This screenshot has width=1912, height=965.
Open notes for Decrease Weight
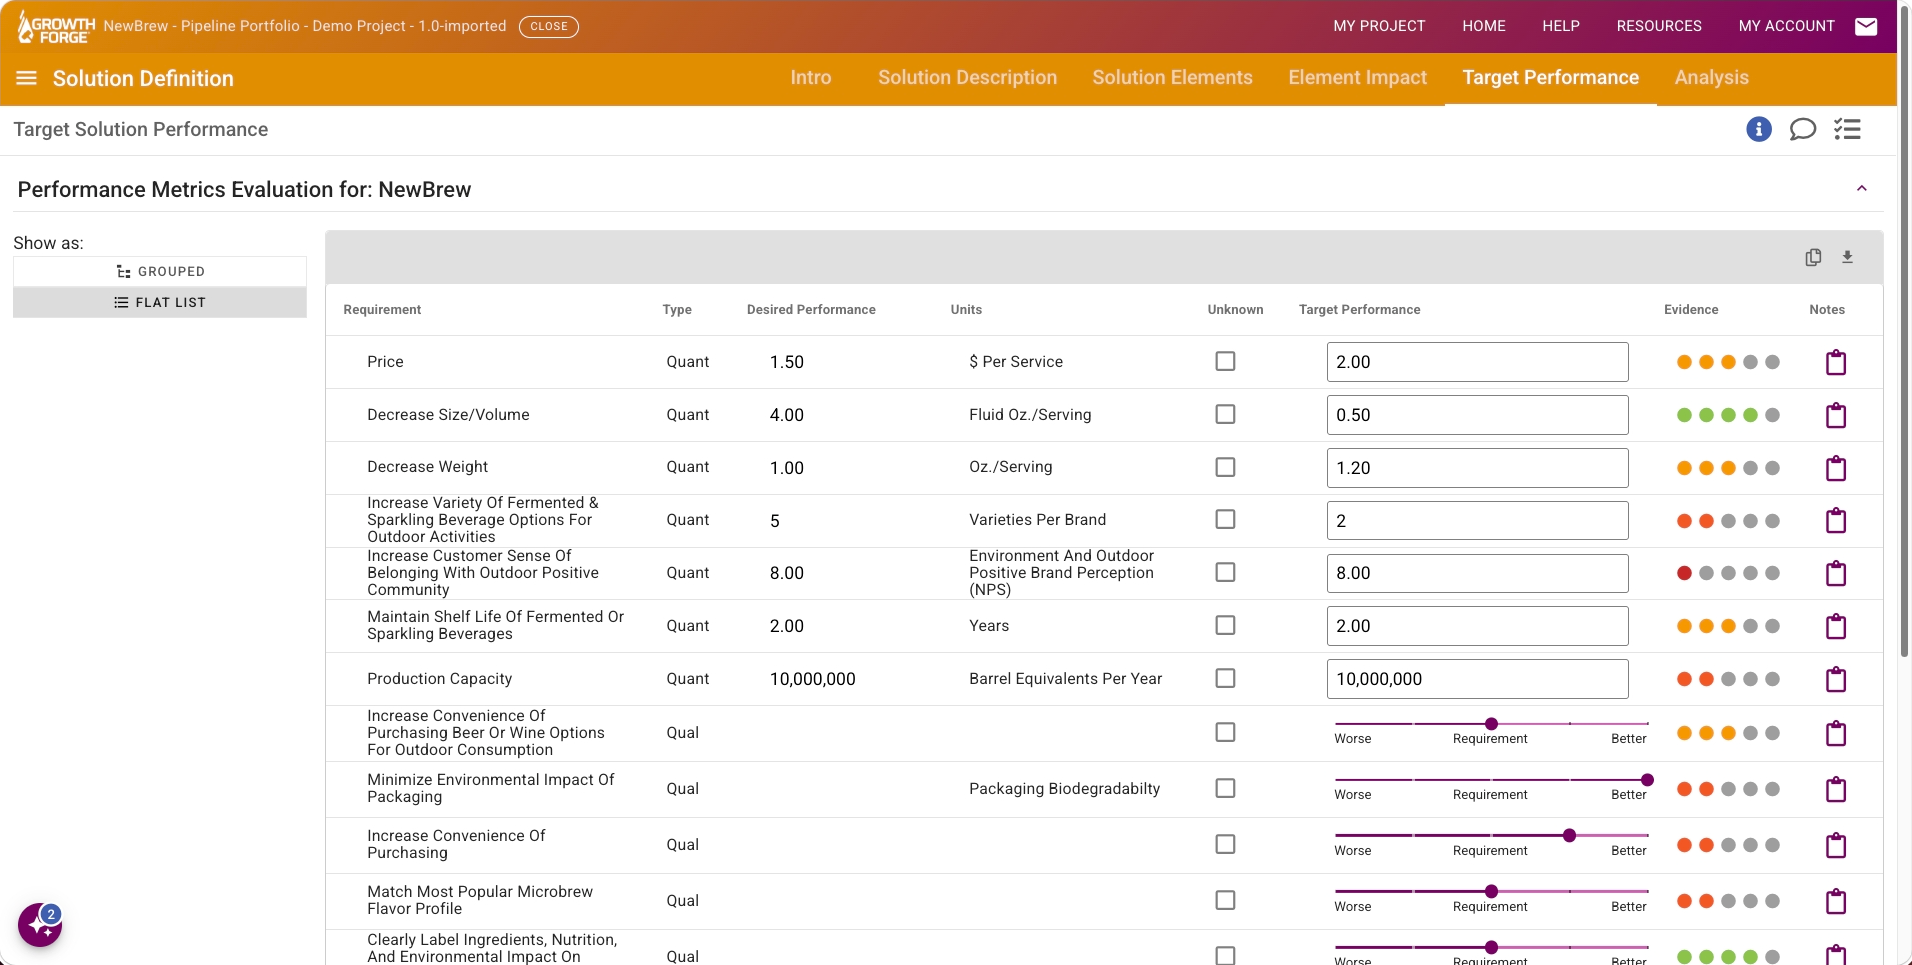(1836, 468)
